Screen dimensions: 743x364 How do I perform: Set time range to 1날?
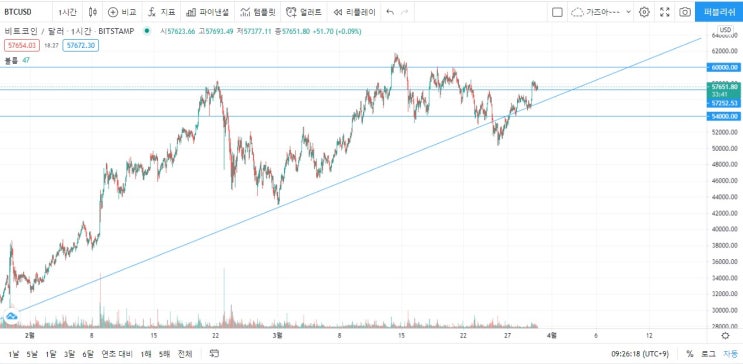coord(14,354)
